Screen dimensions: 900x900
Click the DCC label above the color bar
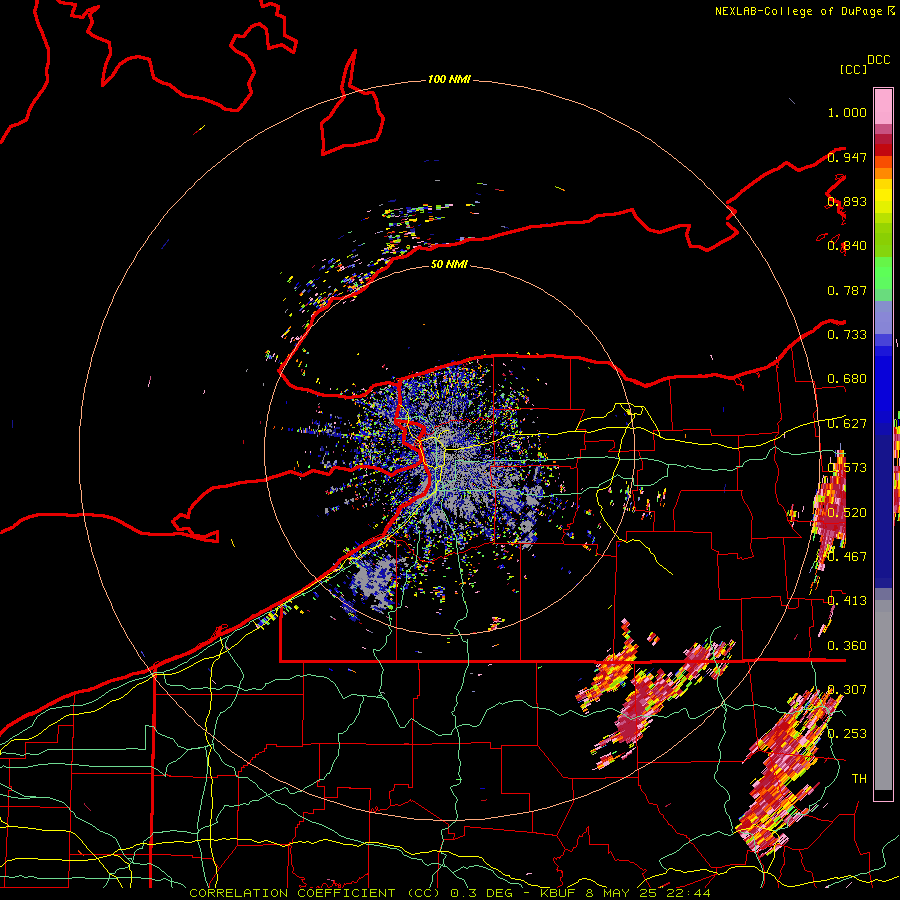(879, 60)
